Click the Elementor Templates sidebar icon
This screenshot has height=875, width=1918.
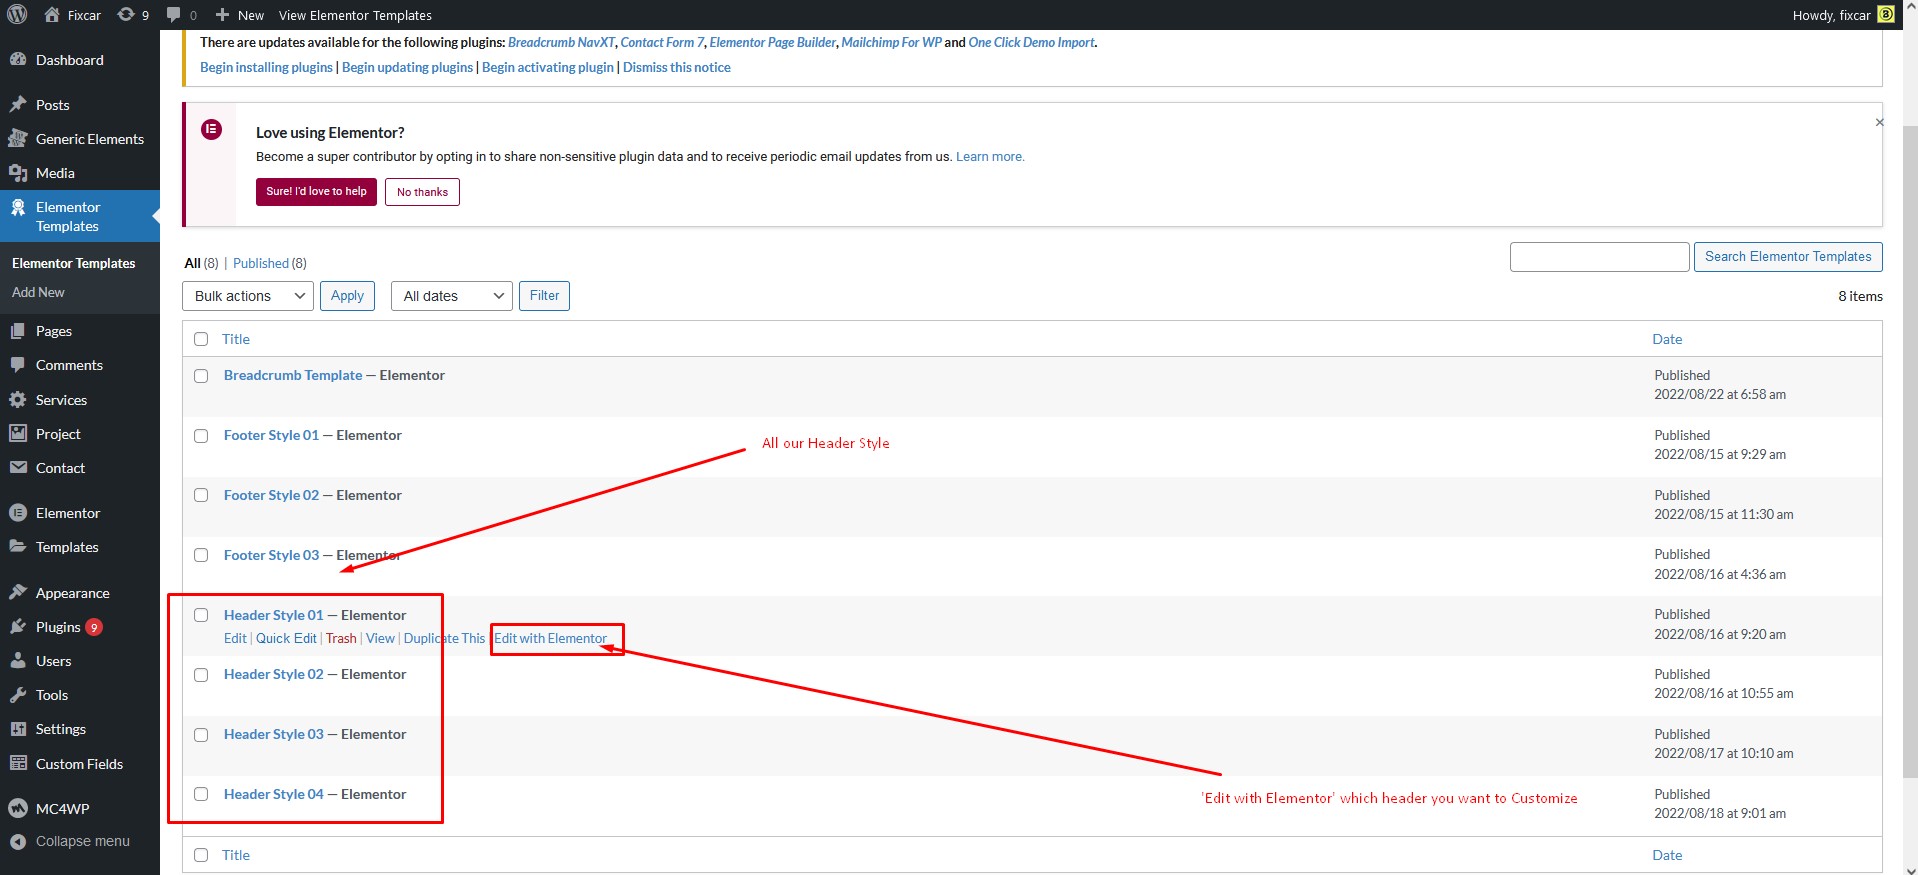18,208
